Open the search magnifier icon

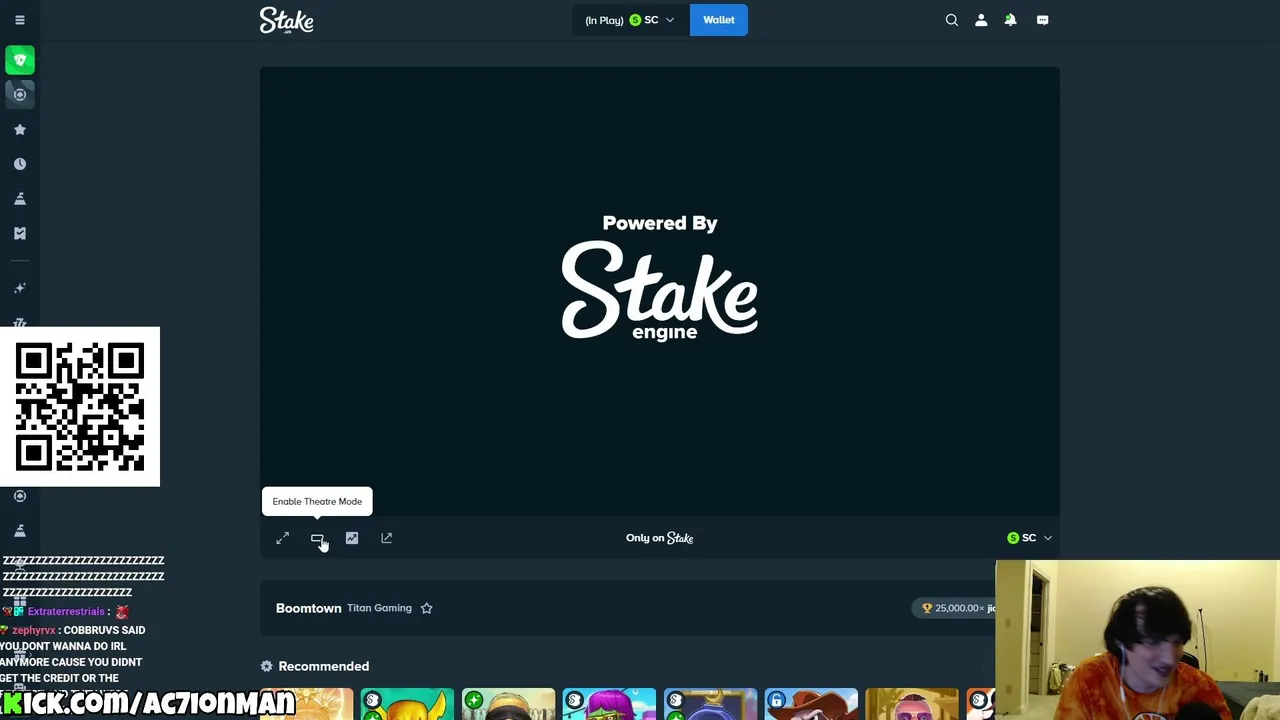click(952, 20)
